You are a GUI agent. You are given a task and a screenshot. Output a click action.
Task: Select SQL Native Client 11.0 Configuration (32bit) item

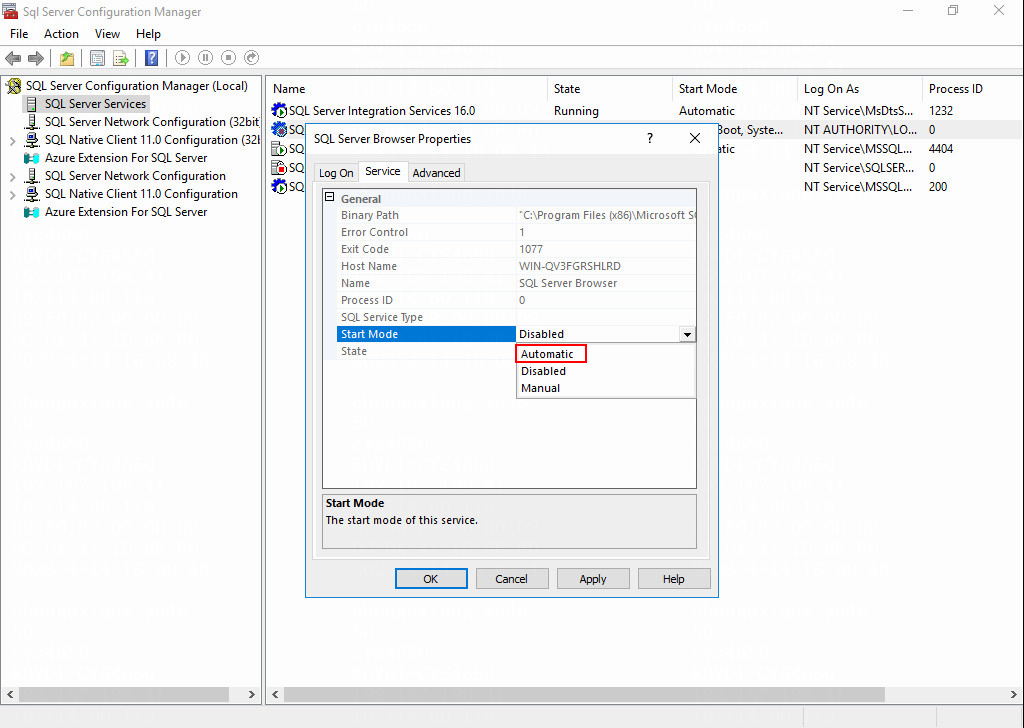152,140
